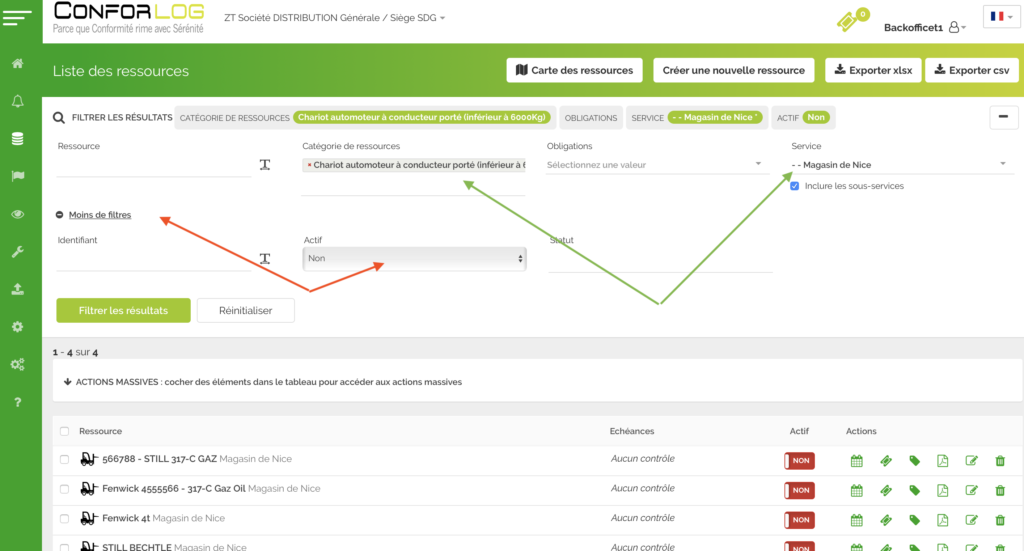Edit the Fenwick 4t resource with pencil icon
This screenshot has height=551, width=1024.
pos(971,520)
